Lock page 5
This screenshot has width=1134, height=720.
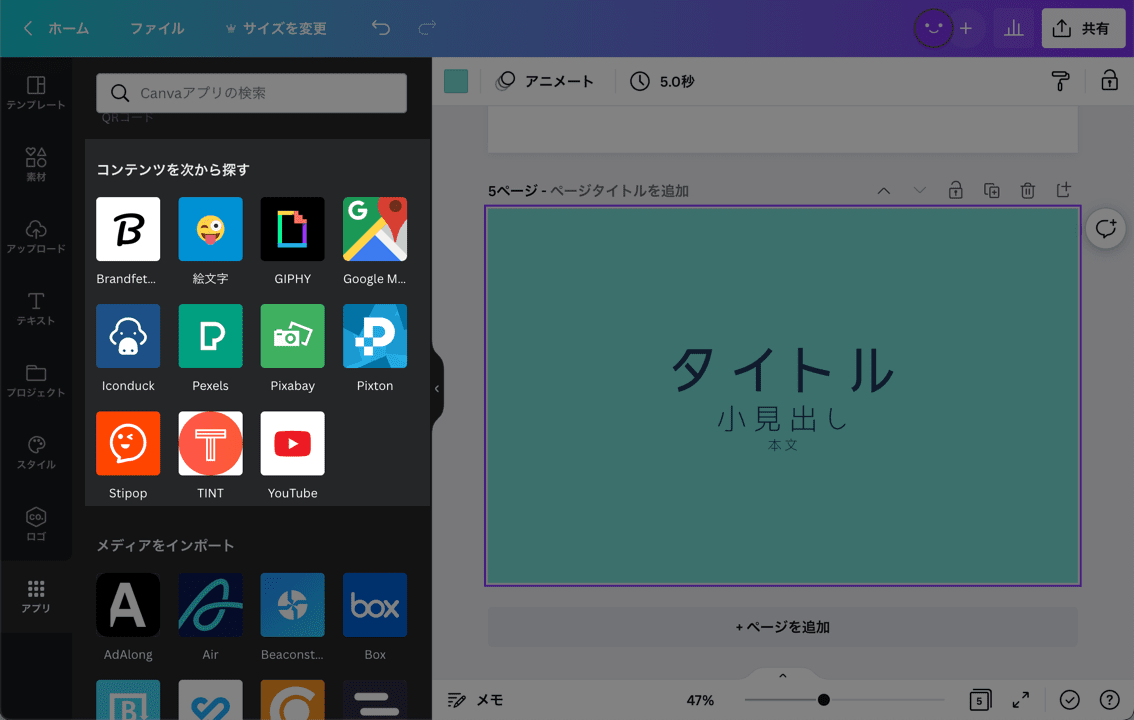(x=955, y=189)
